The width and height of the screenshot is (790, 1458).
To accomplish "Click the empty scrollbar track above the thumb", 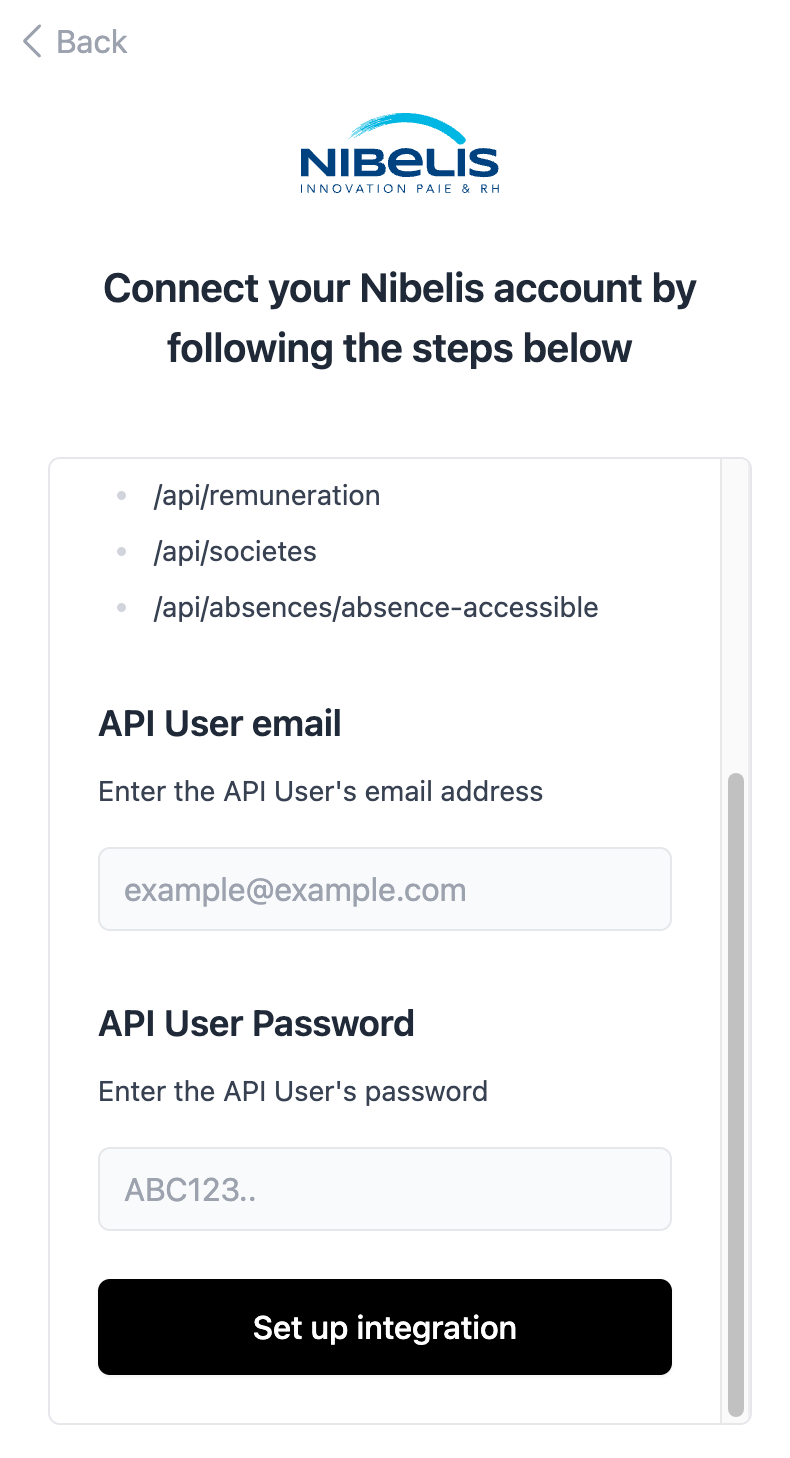I will click(x=735, y=610).
